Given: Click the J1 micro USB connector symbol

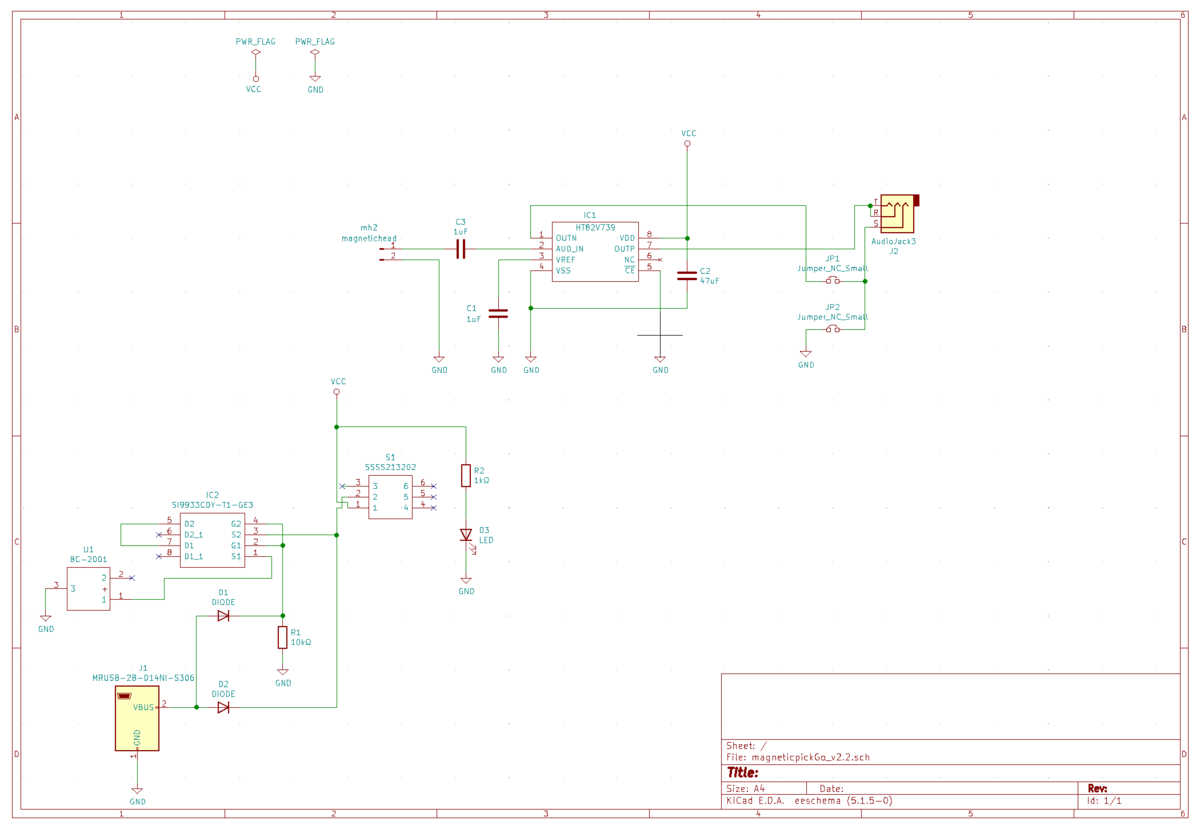Looking at the screenshot, I should point(137,718).
